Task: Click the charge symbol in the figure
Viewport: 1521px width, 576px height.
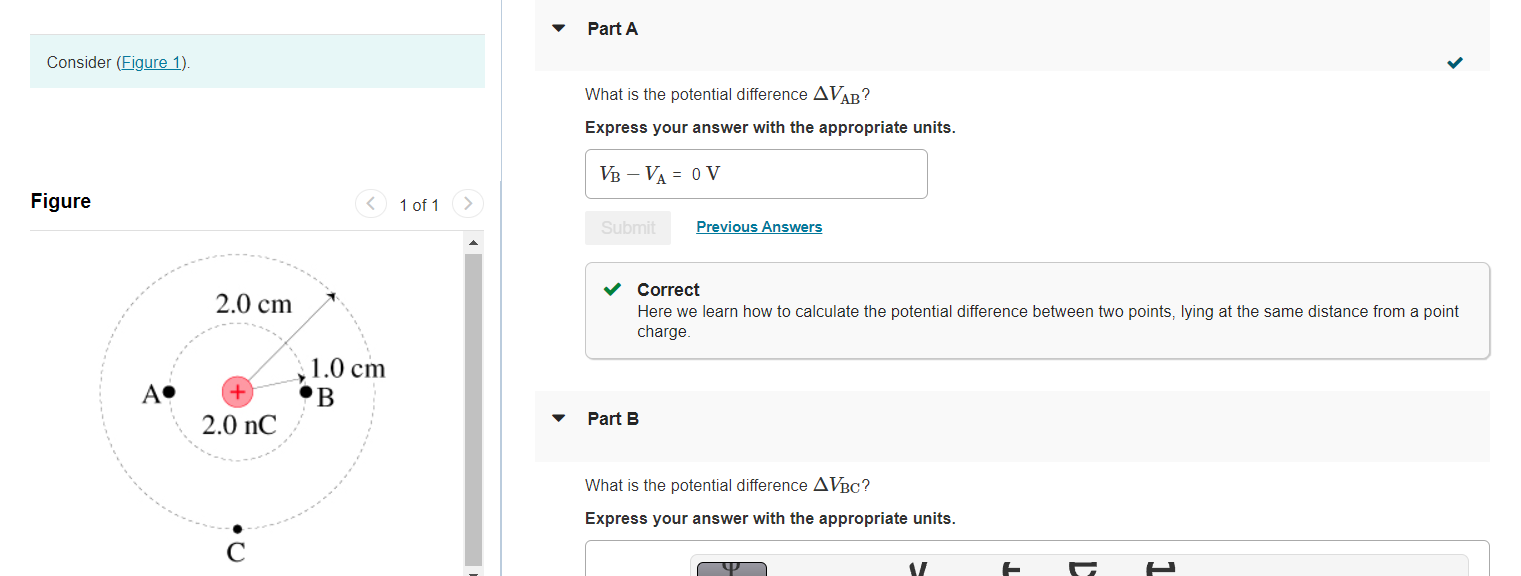Action: [237, 391]
